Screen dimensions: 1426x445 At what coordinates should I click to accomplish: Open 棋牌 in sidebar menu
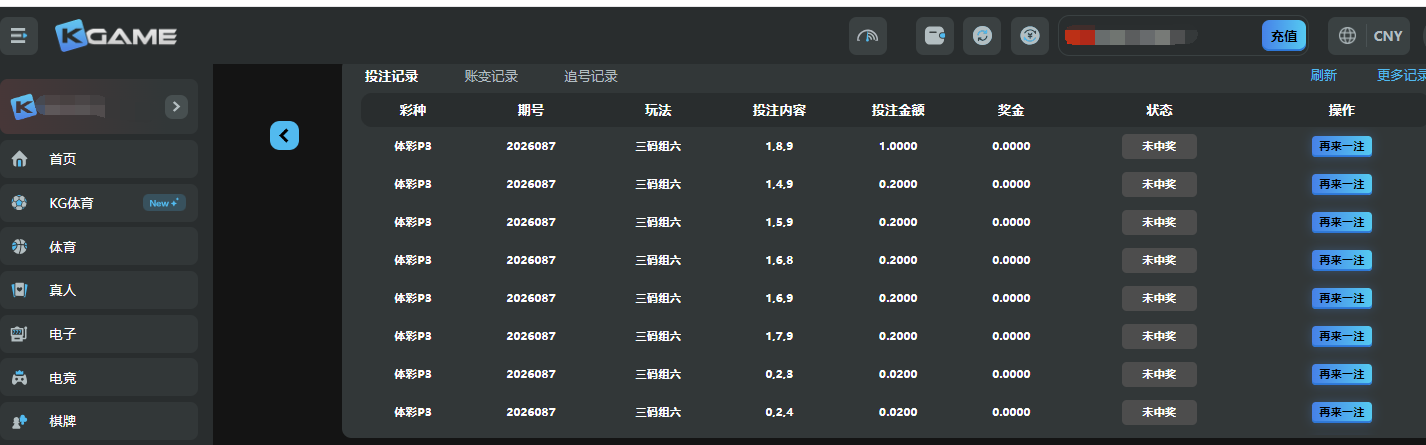(99, 421)
